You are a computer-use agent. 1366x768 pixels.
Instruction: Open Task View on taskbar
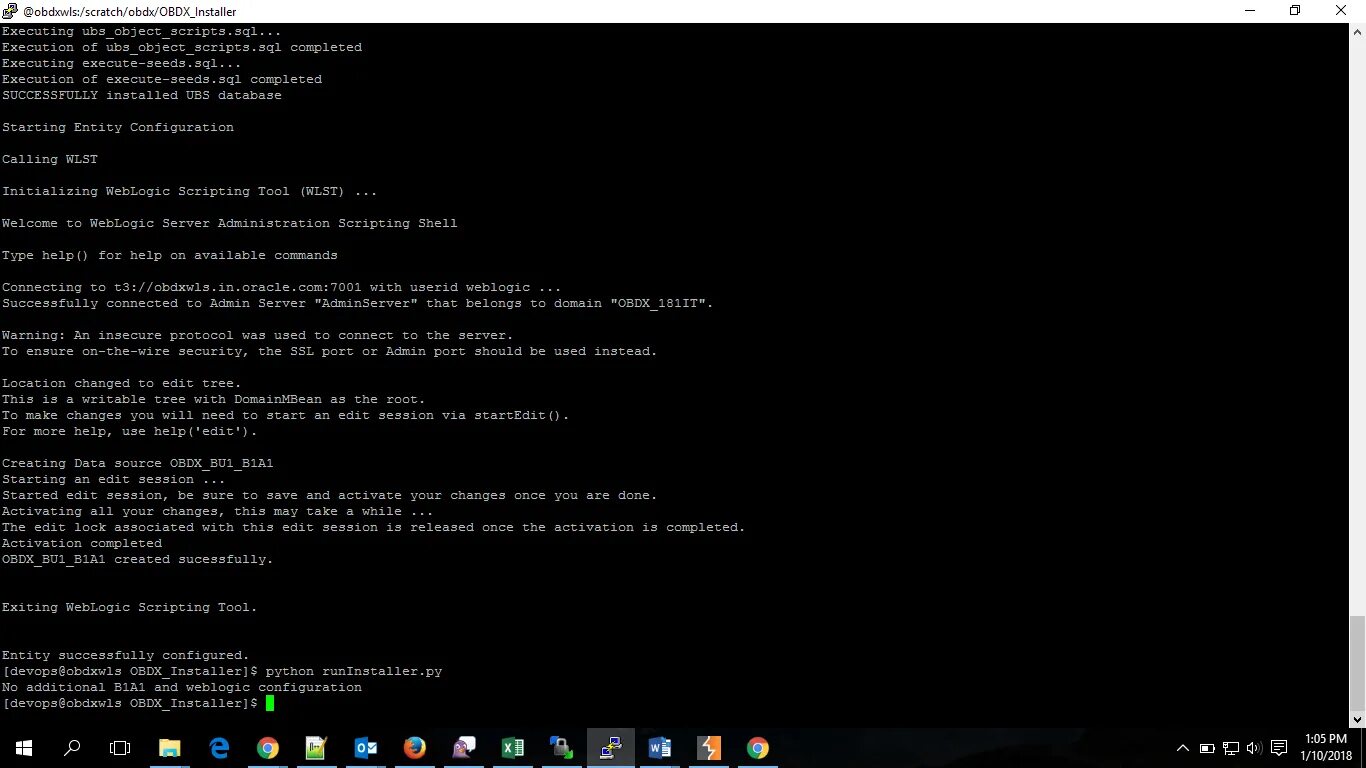tap(120, 747)
